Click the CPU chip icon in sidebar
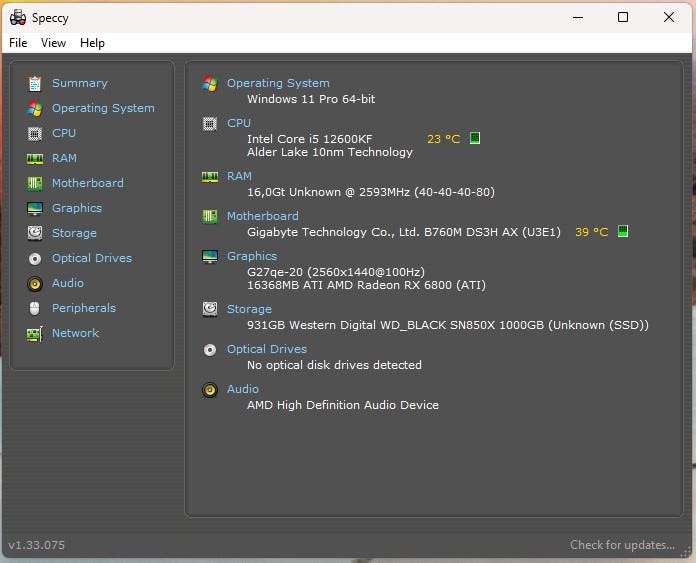 point(35,133)
